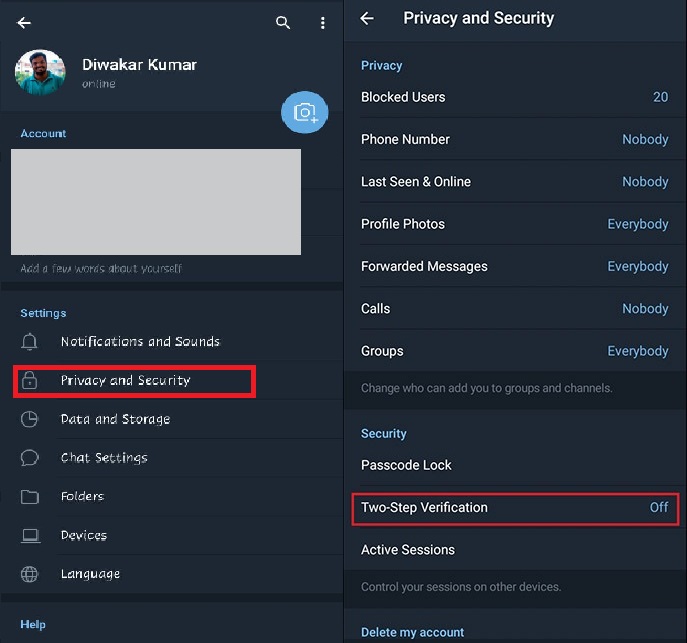Viewport: 687px width, 643px height.
Task: Open Blocked Users list
Action: click(514, 97)
